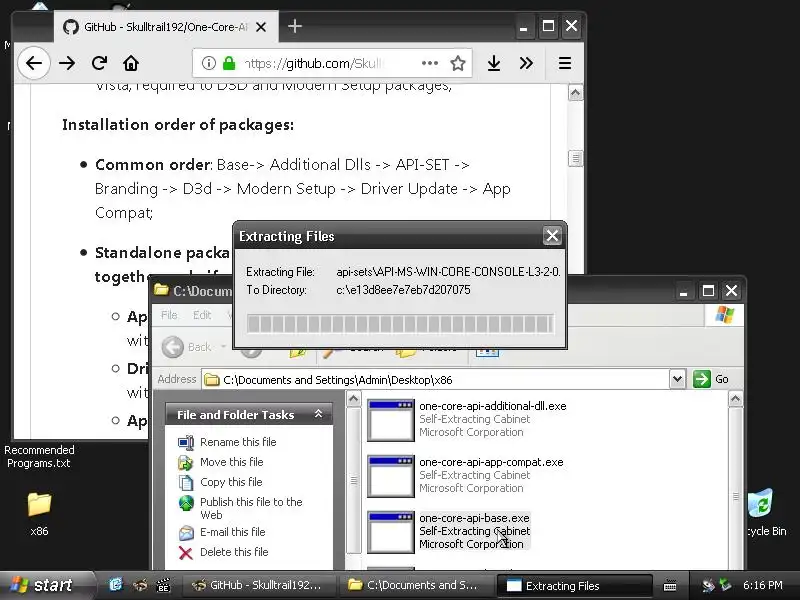Launch media player from quick launch
800x600 pixels.
163,585
